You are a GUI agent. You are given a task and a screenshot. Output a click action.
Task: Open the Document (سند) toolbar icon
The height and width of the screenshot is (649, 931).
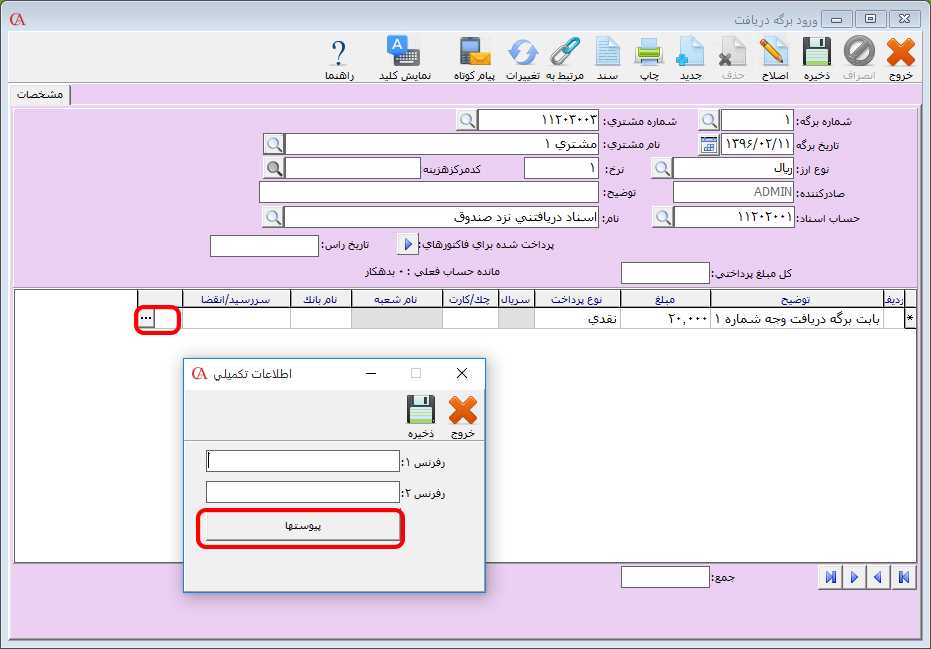pyautogui.click(x=608, y=53)
